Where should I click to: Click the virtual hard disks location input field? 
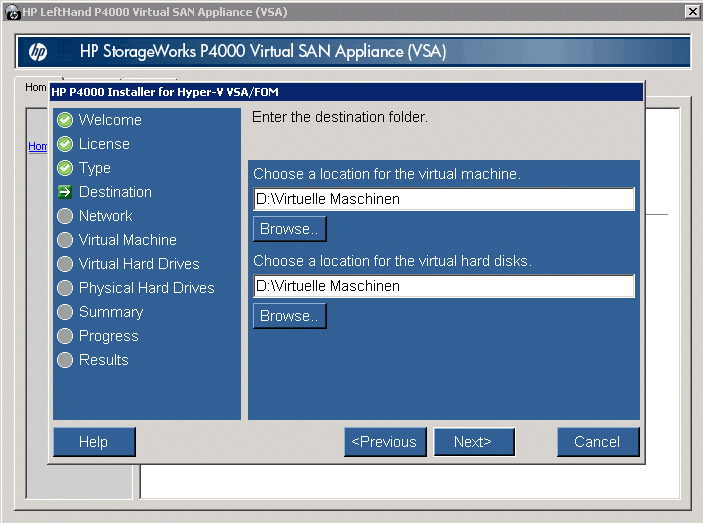tap(444, 286)
